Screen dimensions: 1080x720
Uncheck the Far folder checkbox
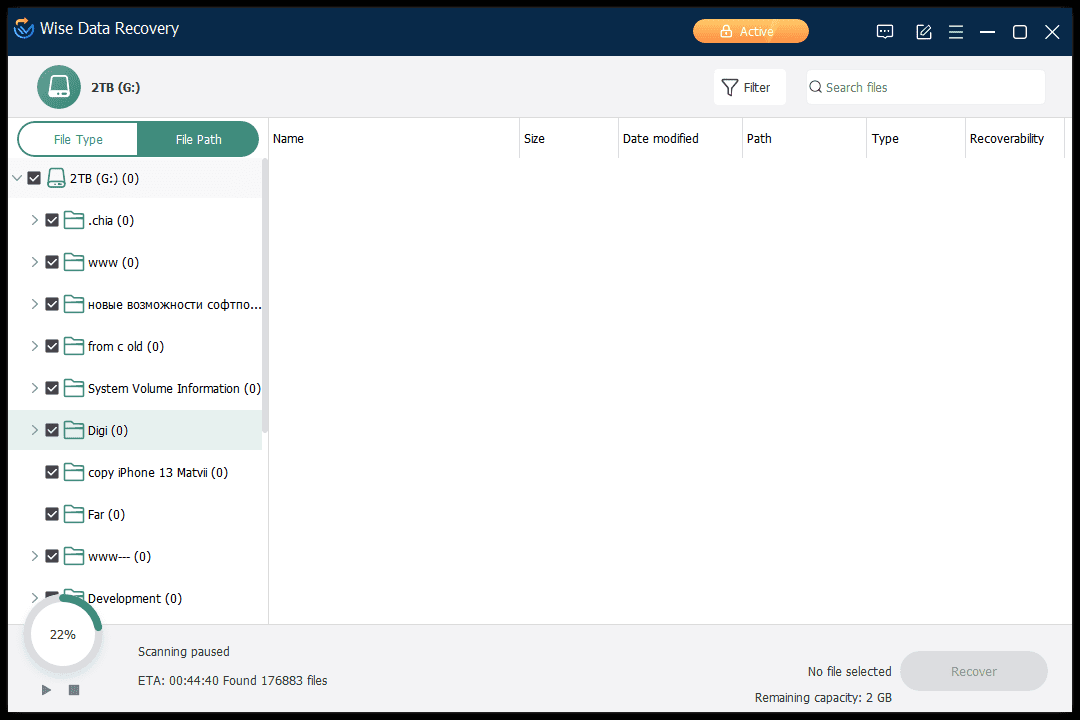coord(52,515)
